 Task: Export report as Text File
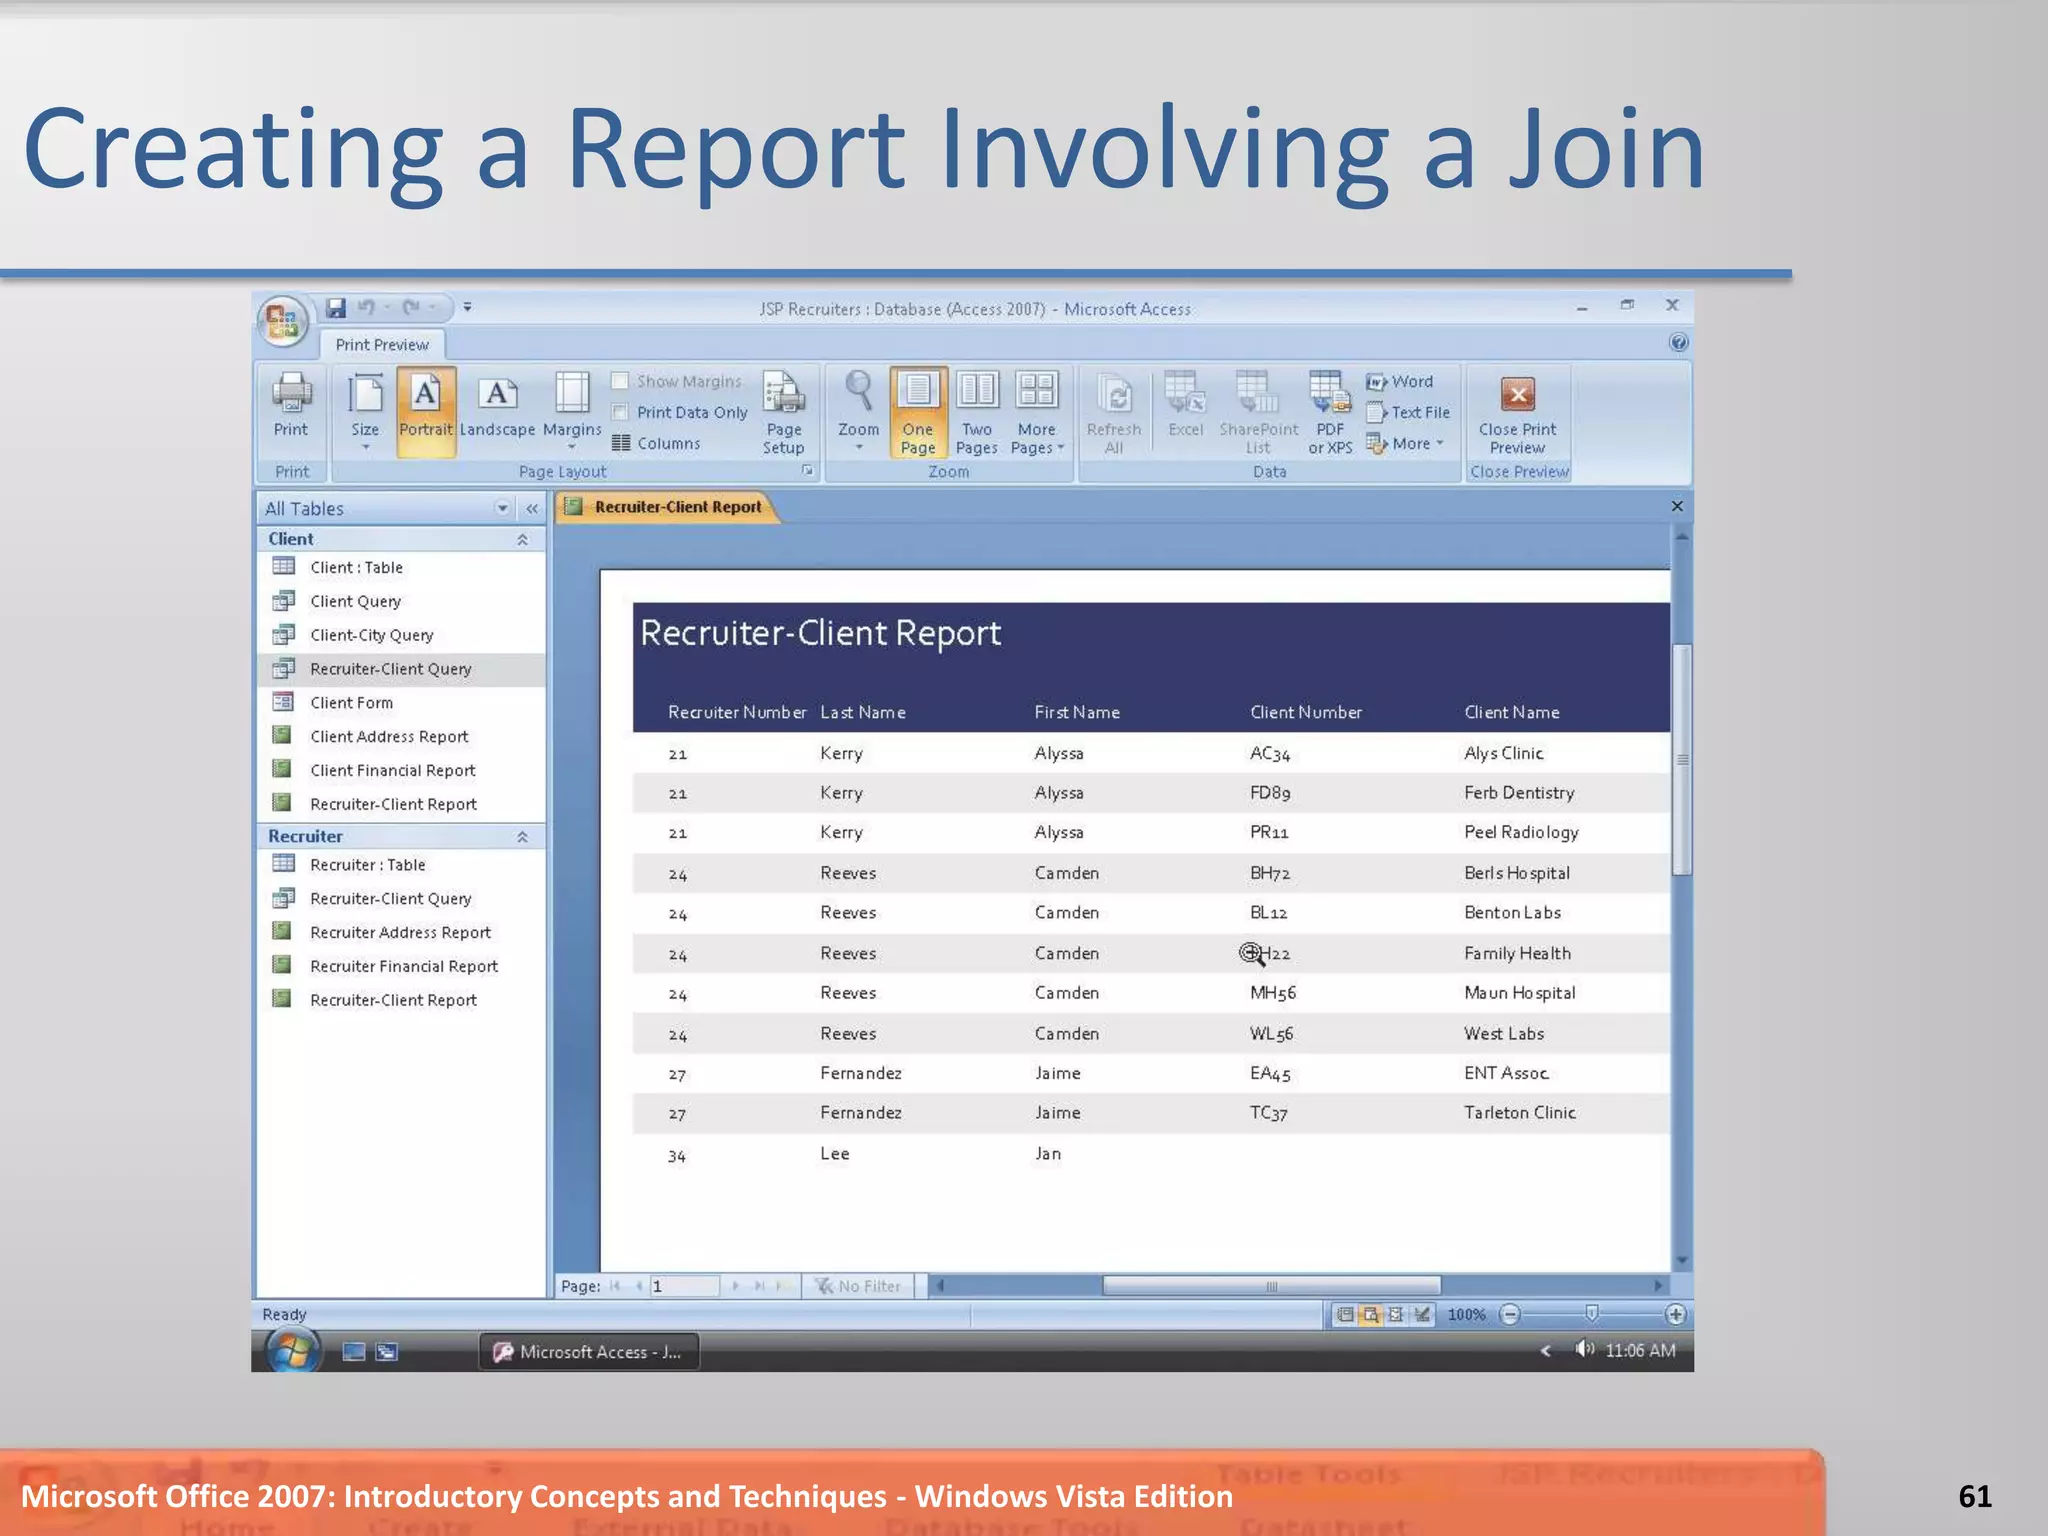tap(1408, 412)
